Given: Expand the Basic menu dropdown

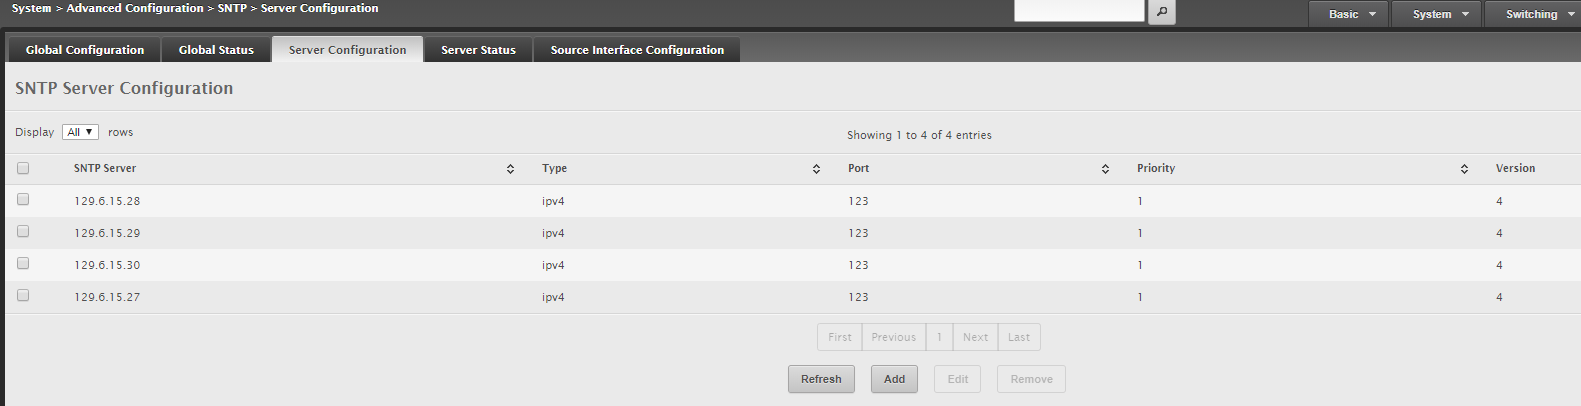Looking at the screenshot, I should (1348, 14).
